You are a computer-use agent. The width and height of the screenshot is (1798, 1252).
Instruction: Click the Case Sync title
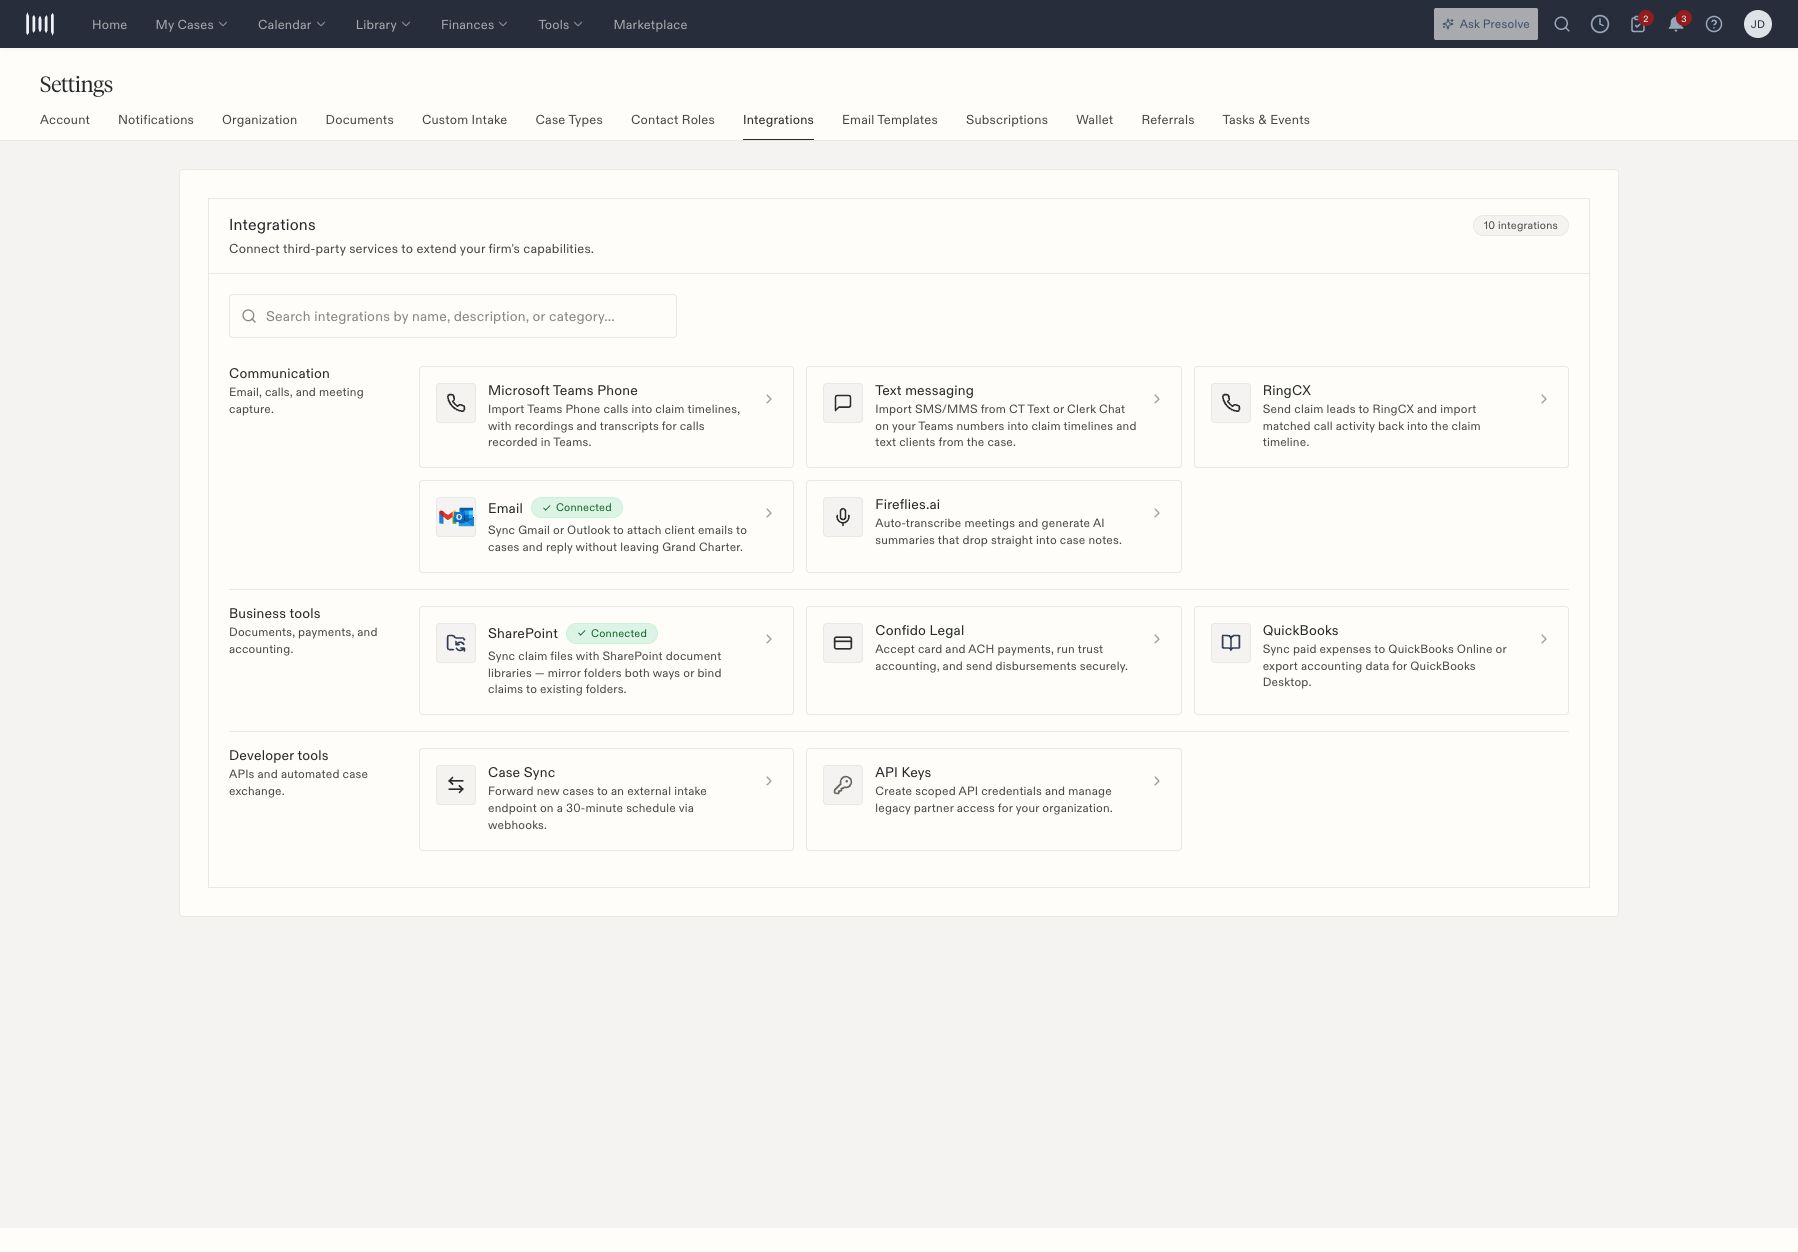(521, 772)
